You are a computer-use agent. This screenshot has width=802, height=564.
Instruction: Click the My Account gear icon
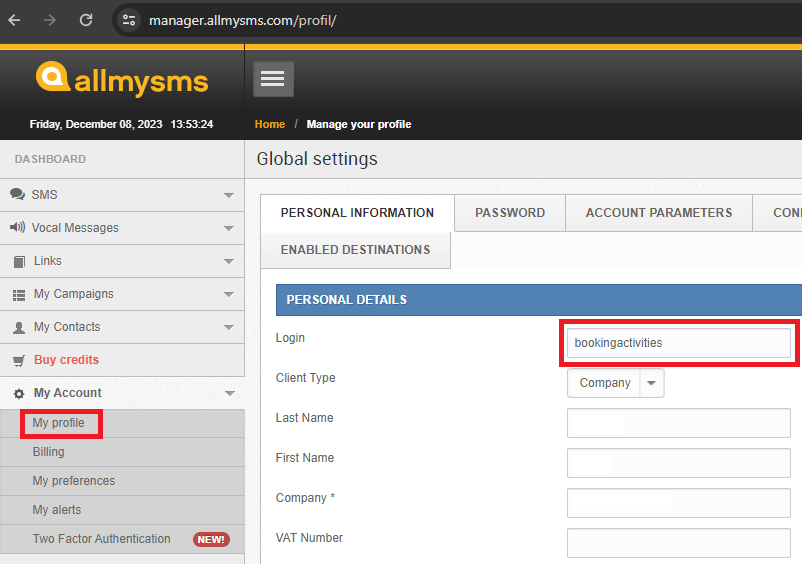click(19, 393)
